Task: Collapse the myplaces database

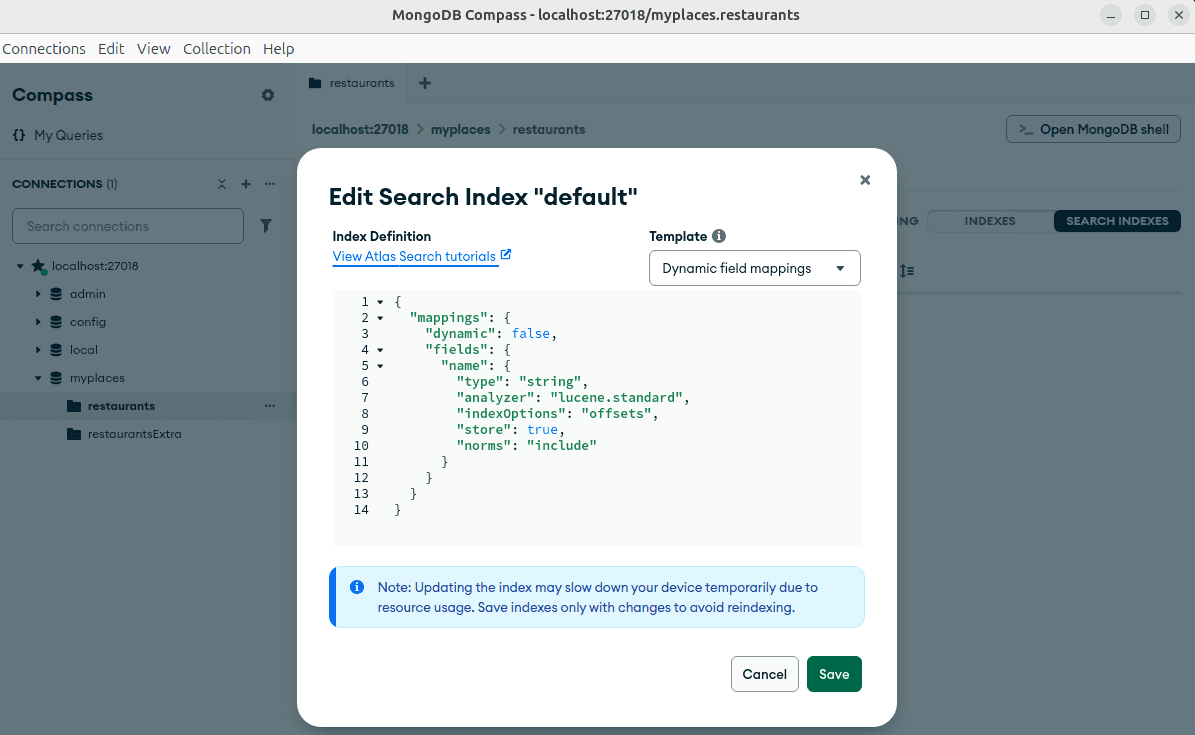Action: click(38, 377)
